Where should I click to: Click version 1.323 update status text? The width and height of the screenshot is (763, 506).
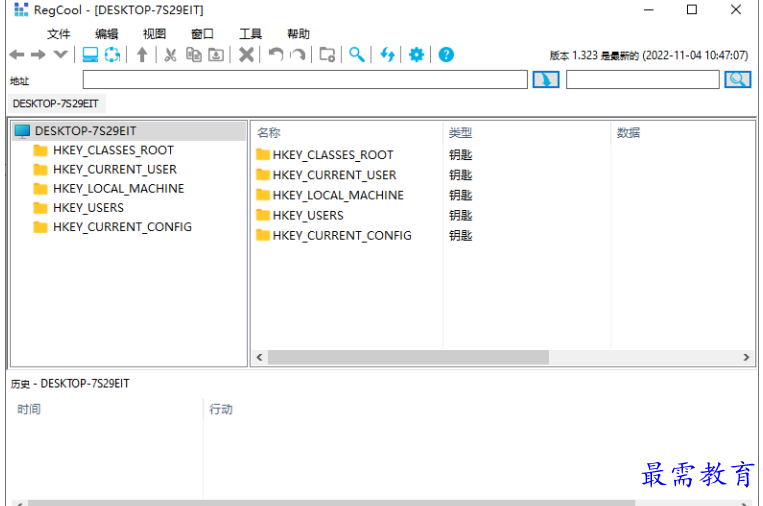pos(649,55)
